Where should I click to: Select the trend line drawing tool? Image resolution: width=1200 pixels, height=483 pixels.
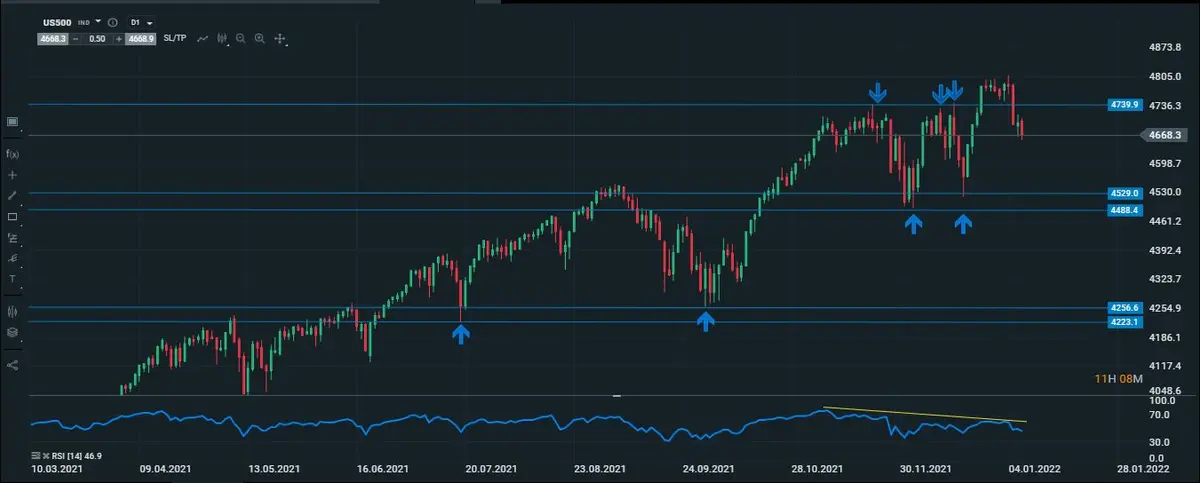[x=13, y=196]
